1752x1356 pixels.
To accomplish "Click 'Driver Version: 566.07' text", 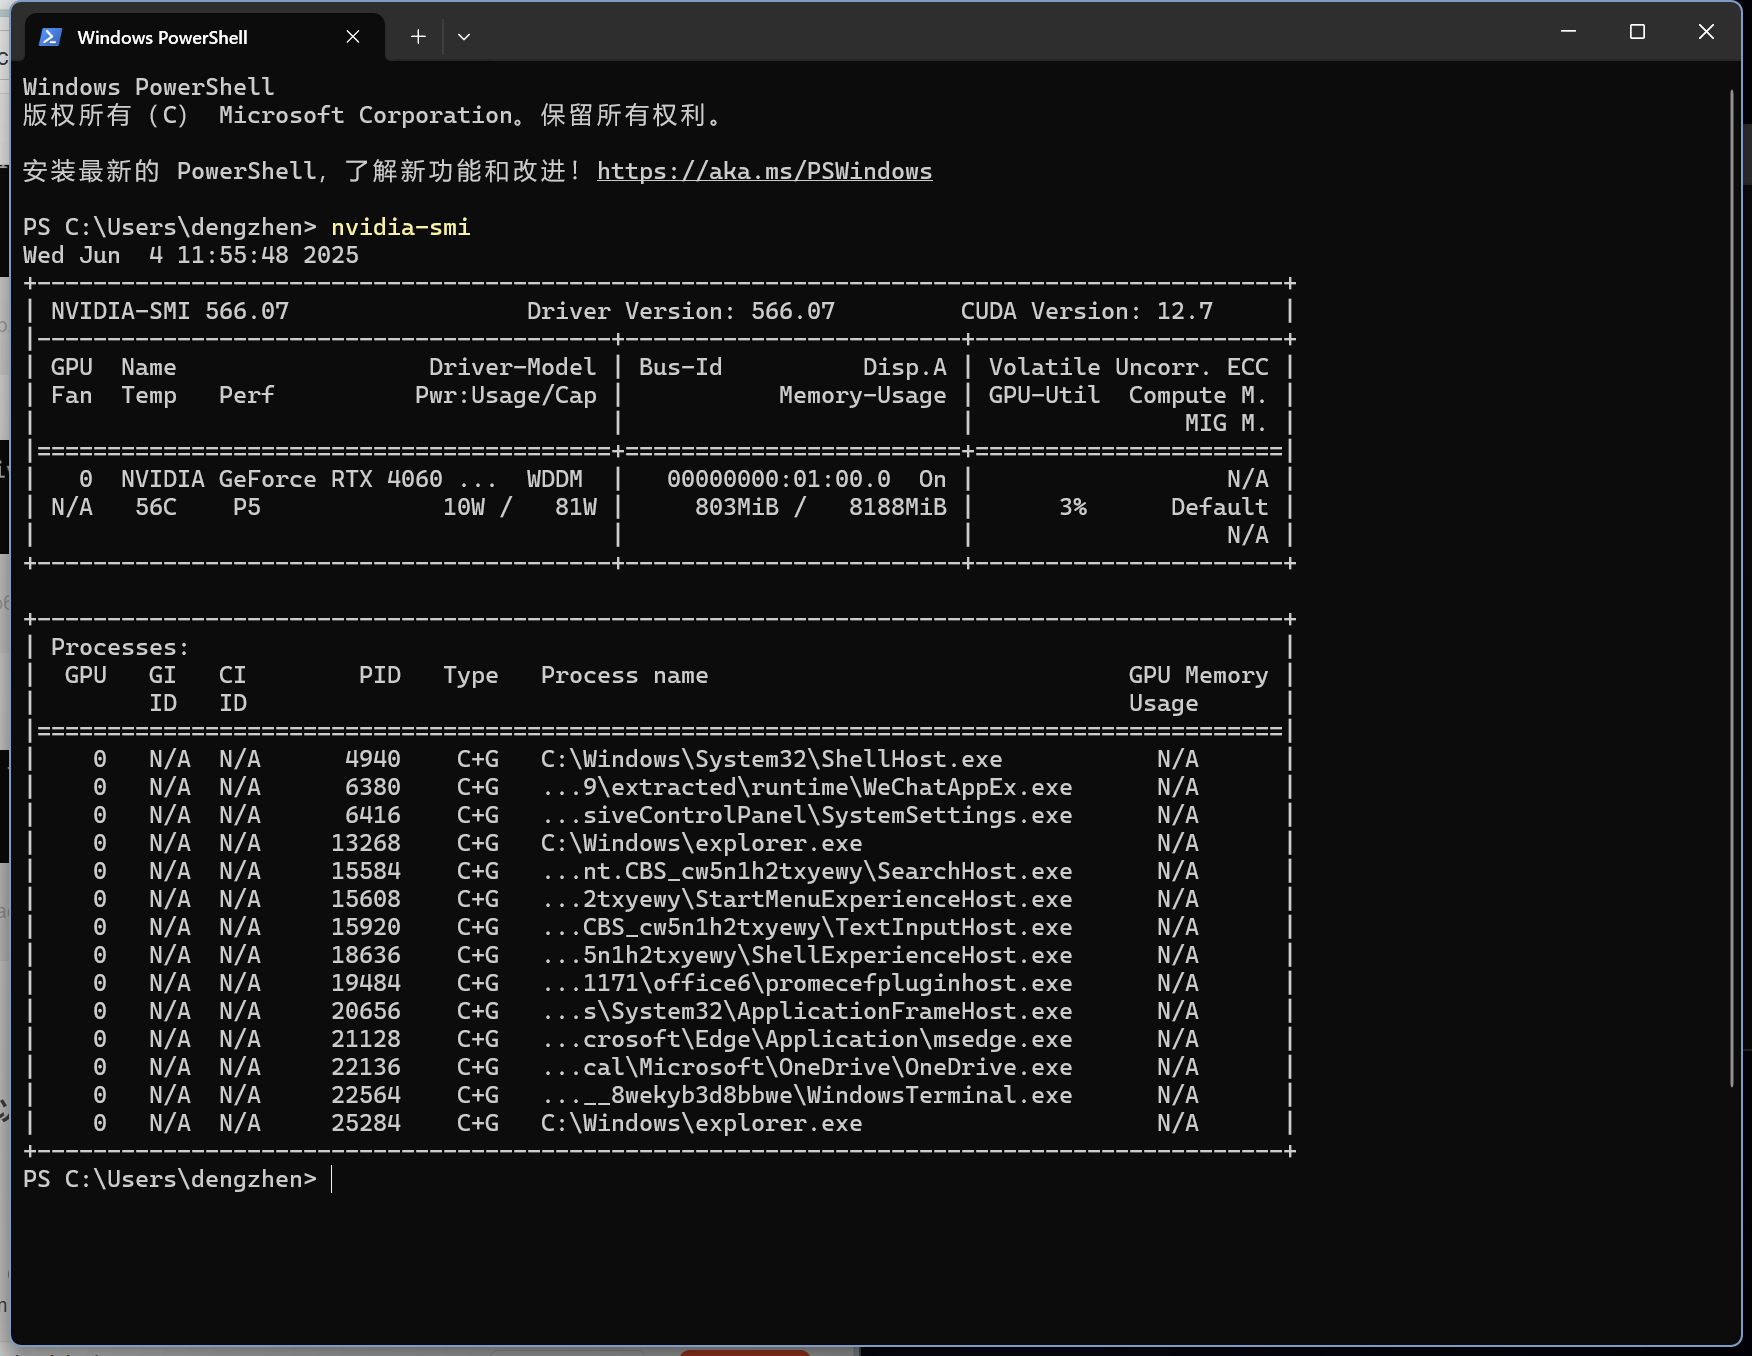I will point(681,311).
